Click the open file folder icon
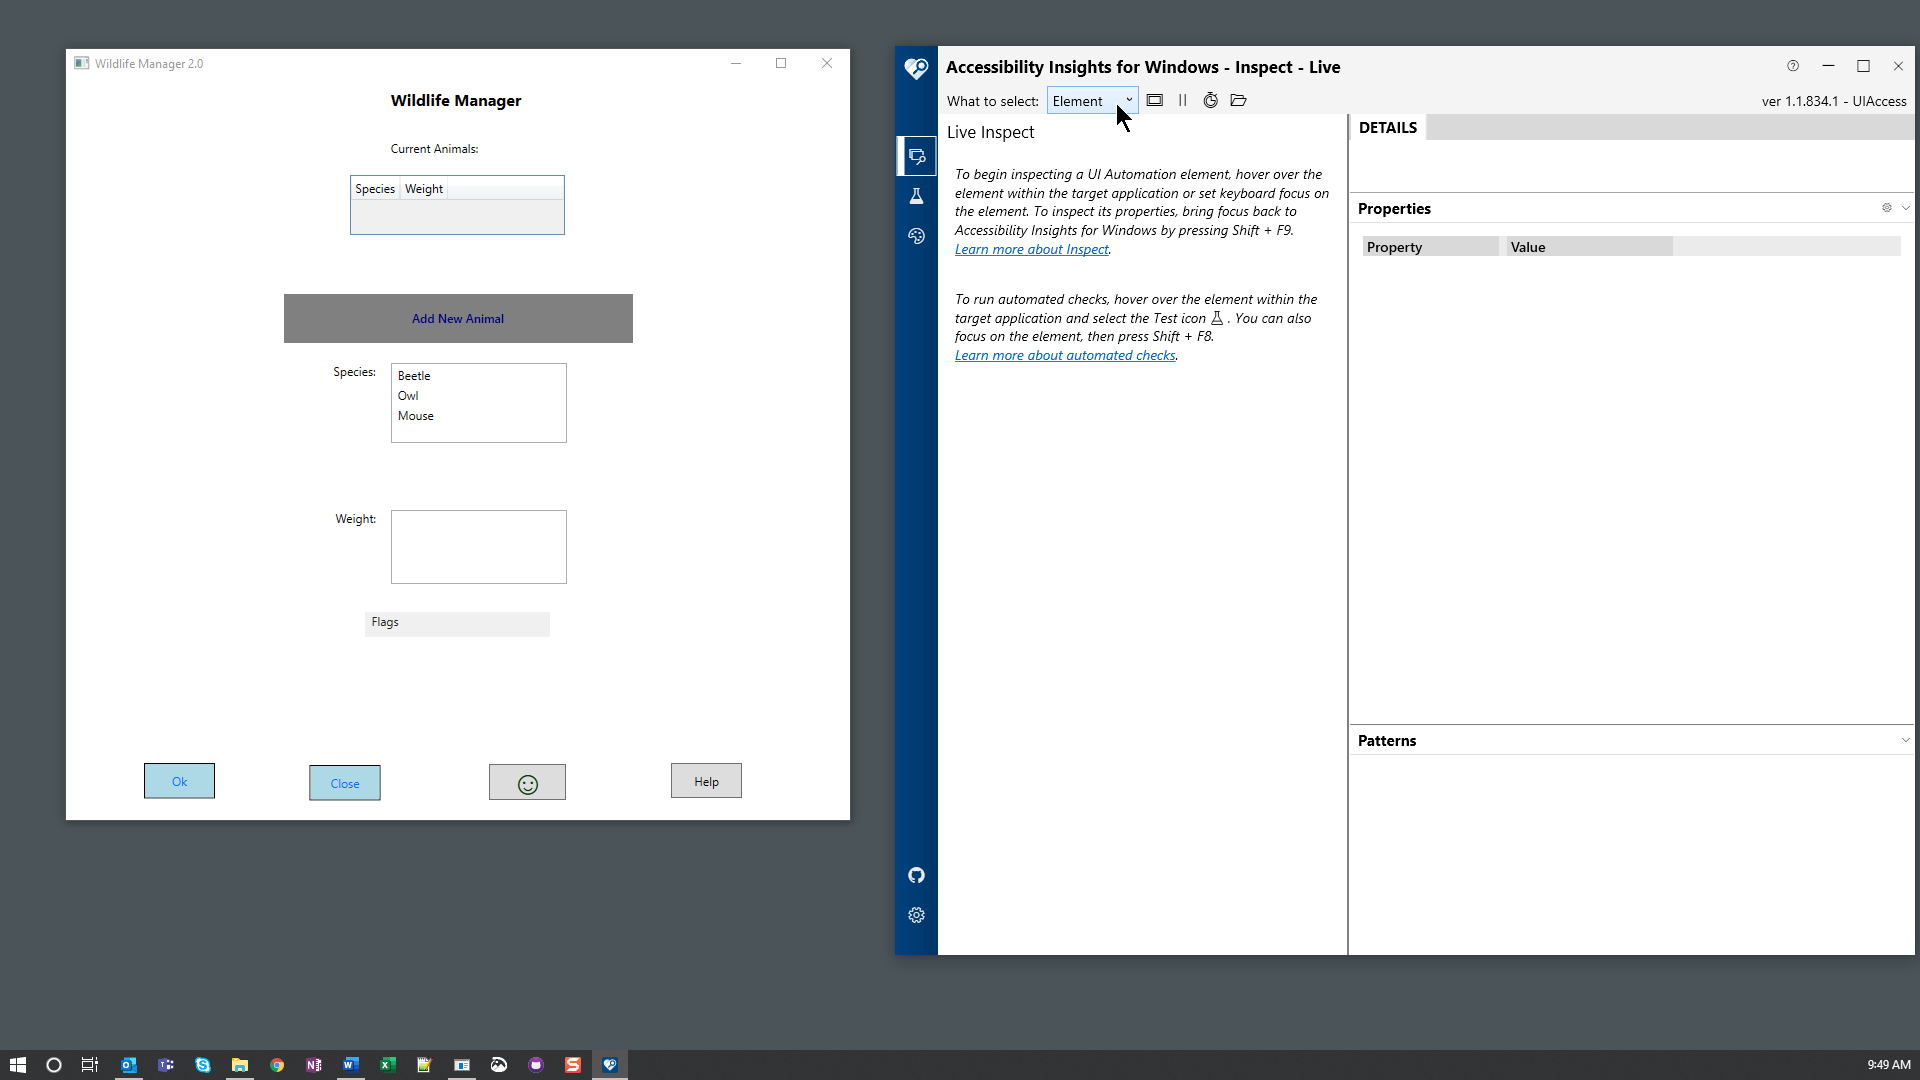Screen dimensions: 1920x1080 [1238, 100]
